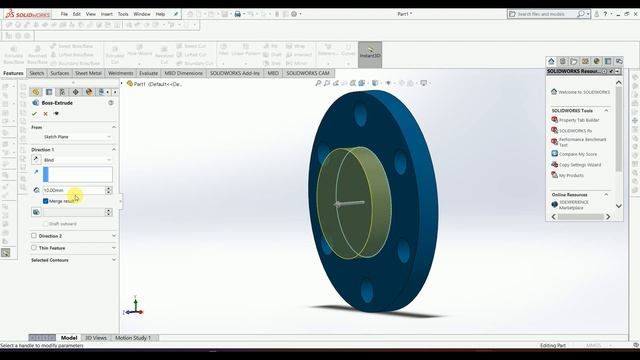Click the Zoom to Fit icon
Screen dimensions: 640x360
[x=318, y=83]
